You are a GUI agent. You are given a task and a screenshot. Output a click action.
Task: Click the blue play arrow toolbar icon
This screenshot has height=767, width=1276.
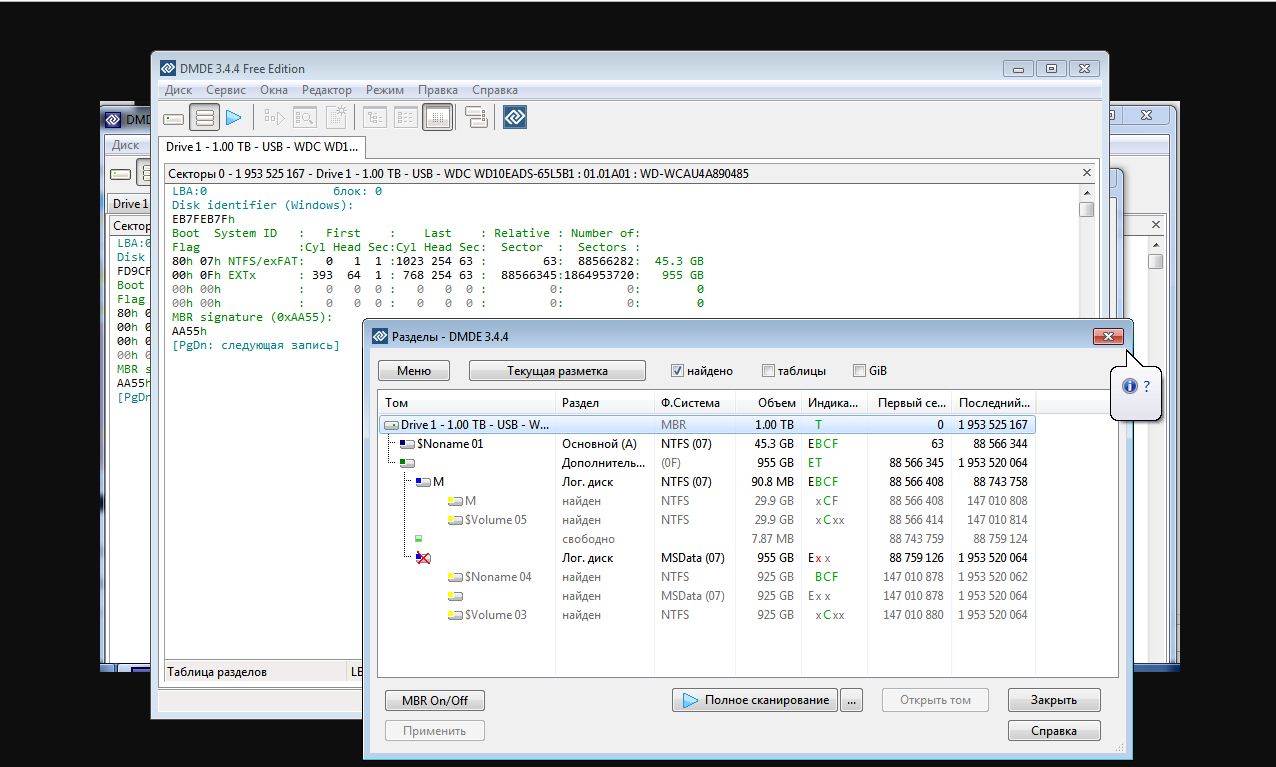(x=234, y=118)
